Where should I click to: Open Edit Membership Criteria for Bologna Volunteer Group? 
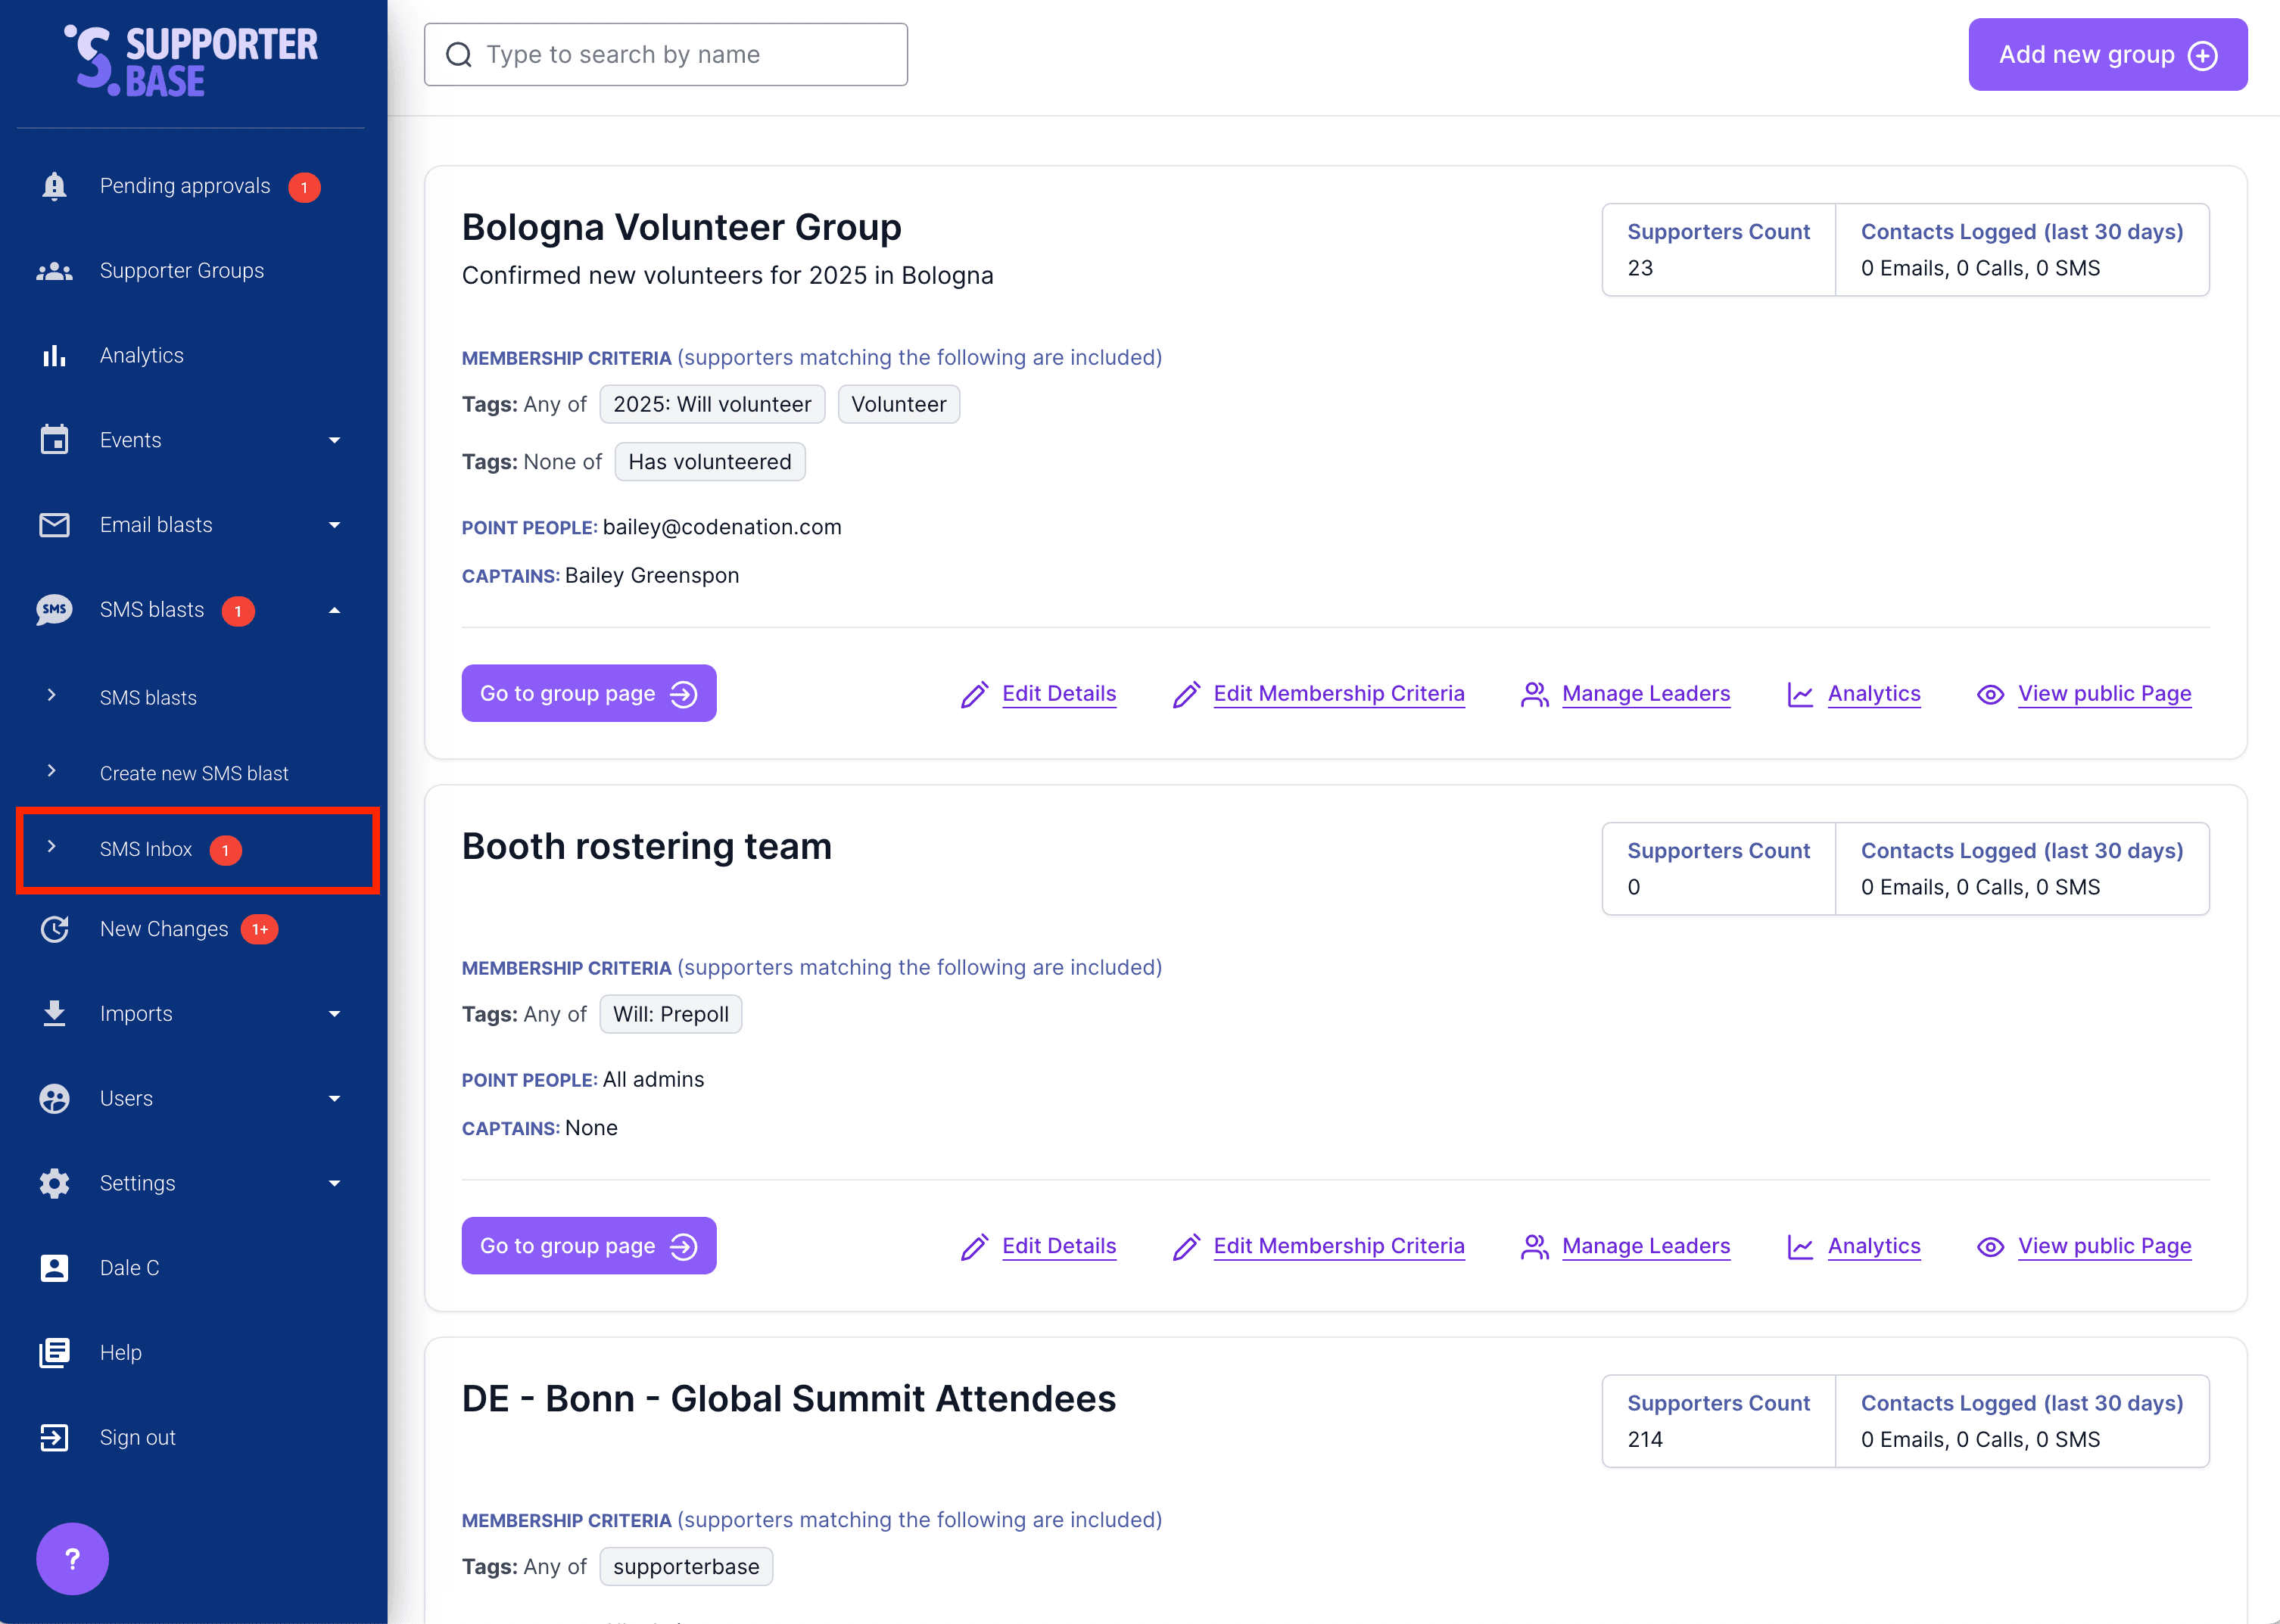[1338, 694]
